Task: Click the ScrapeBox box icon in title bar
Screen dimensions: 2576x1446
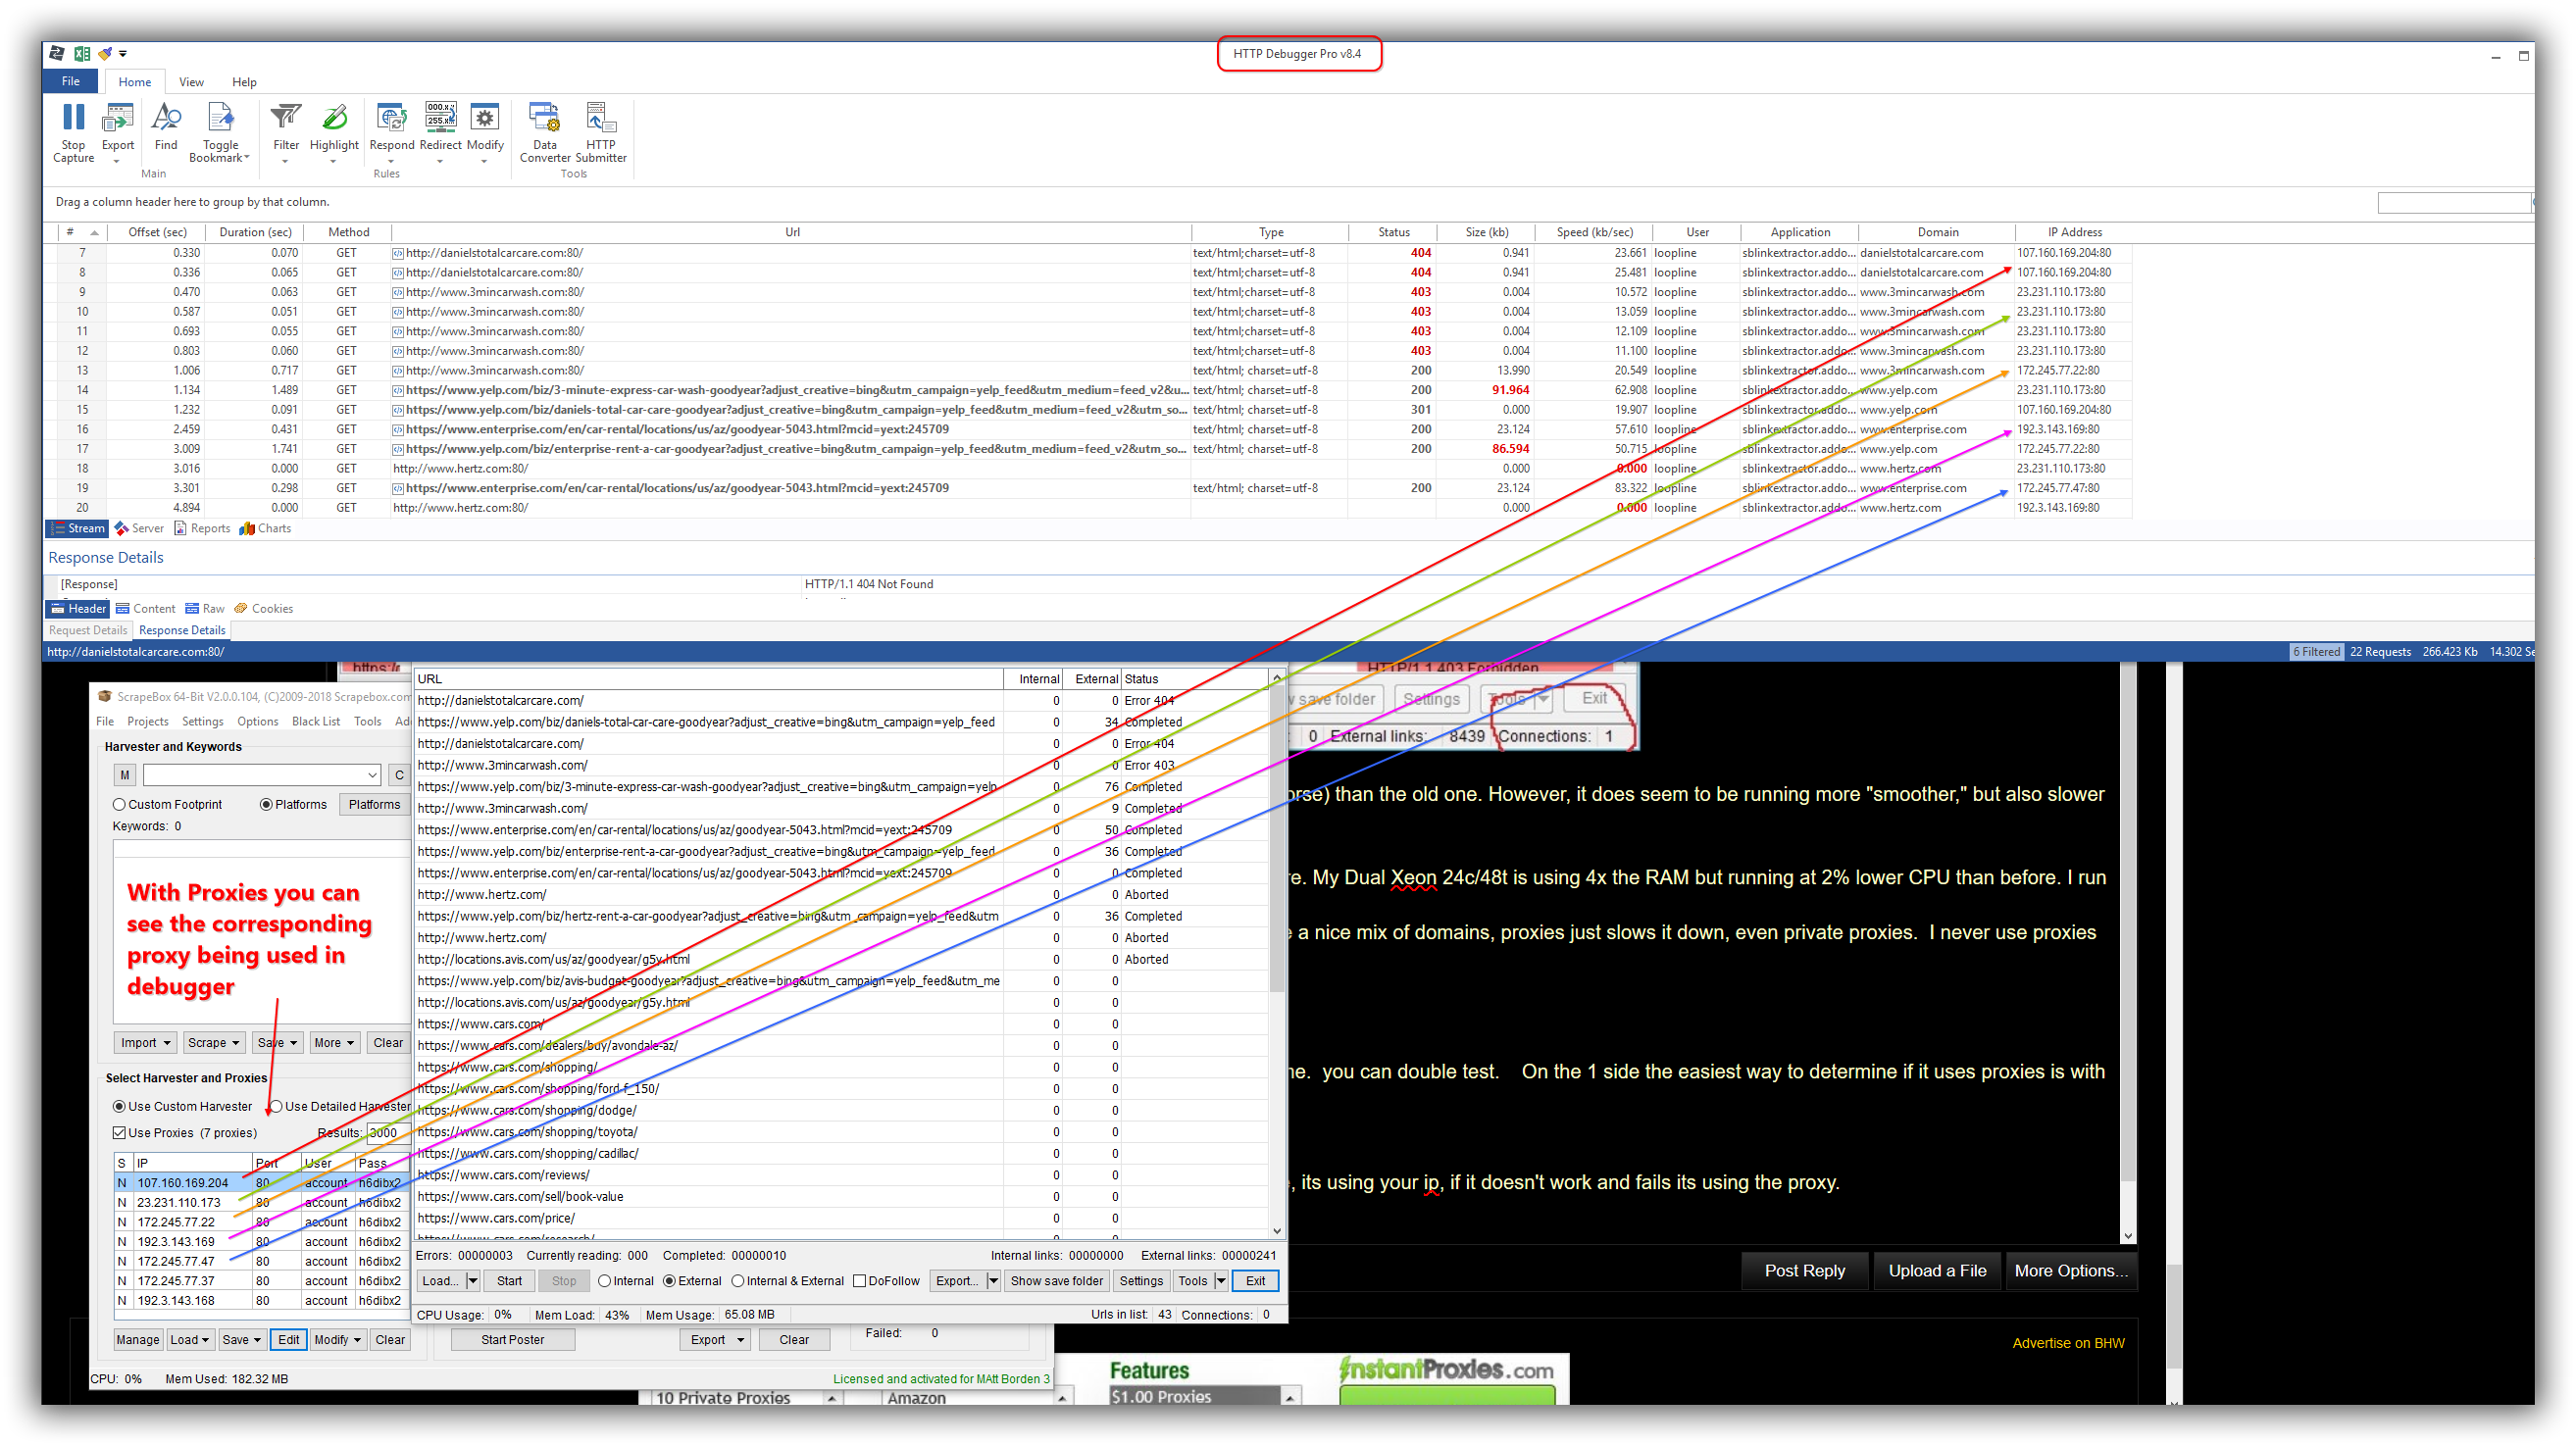Action: [104, 697]
